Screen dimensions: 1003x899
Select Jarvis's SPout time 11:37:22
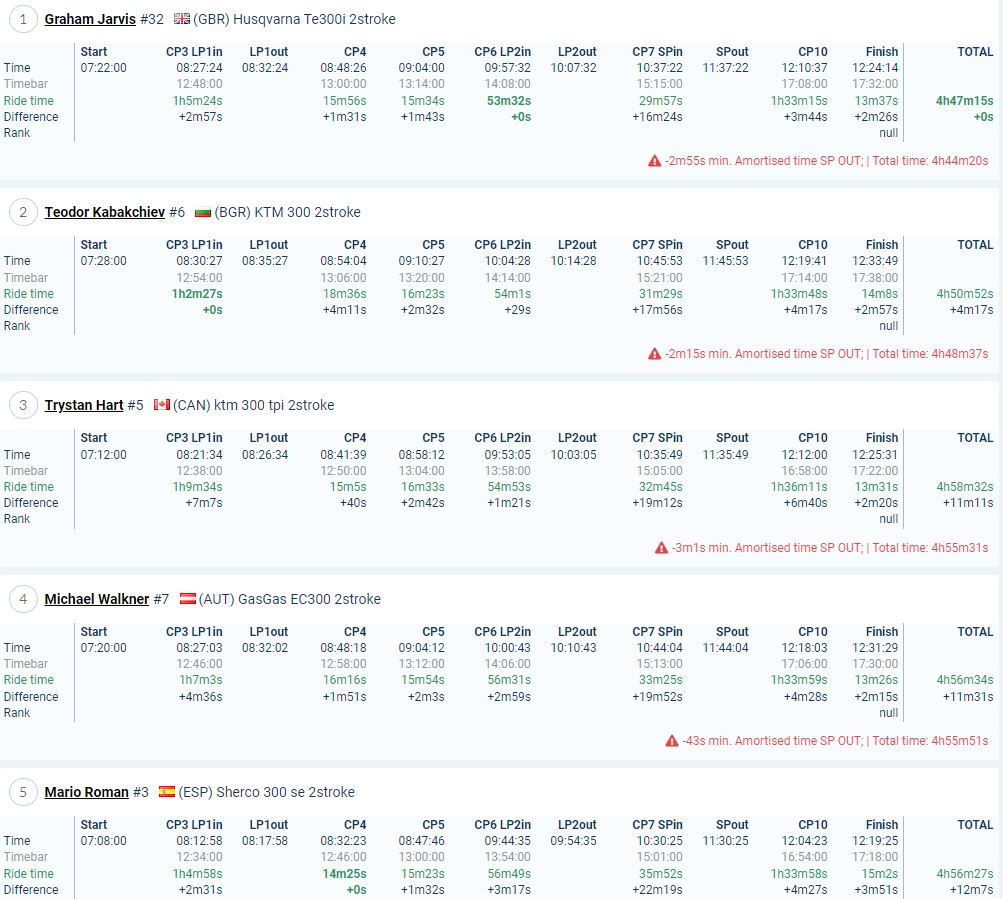[x=725, y=68]
